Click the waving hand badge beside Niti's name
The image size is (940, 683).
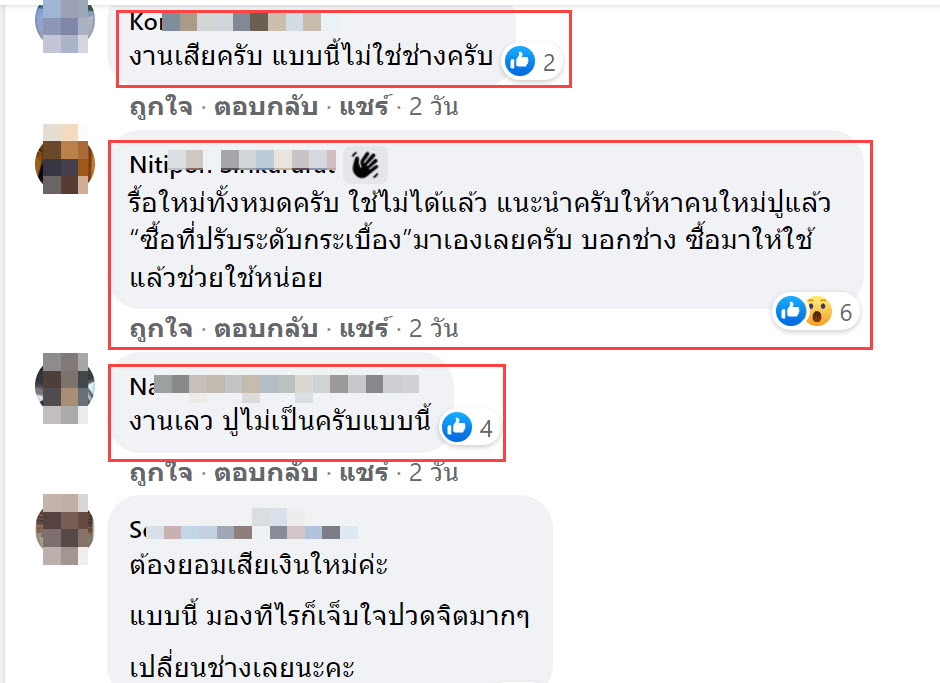(x=365, y=165)
